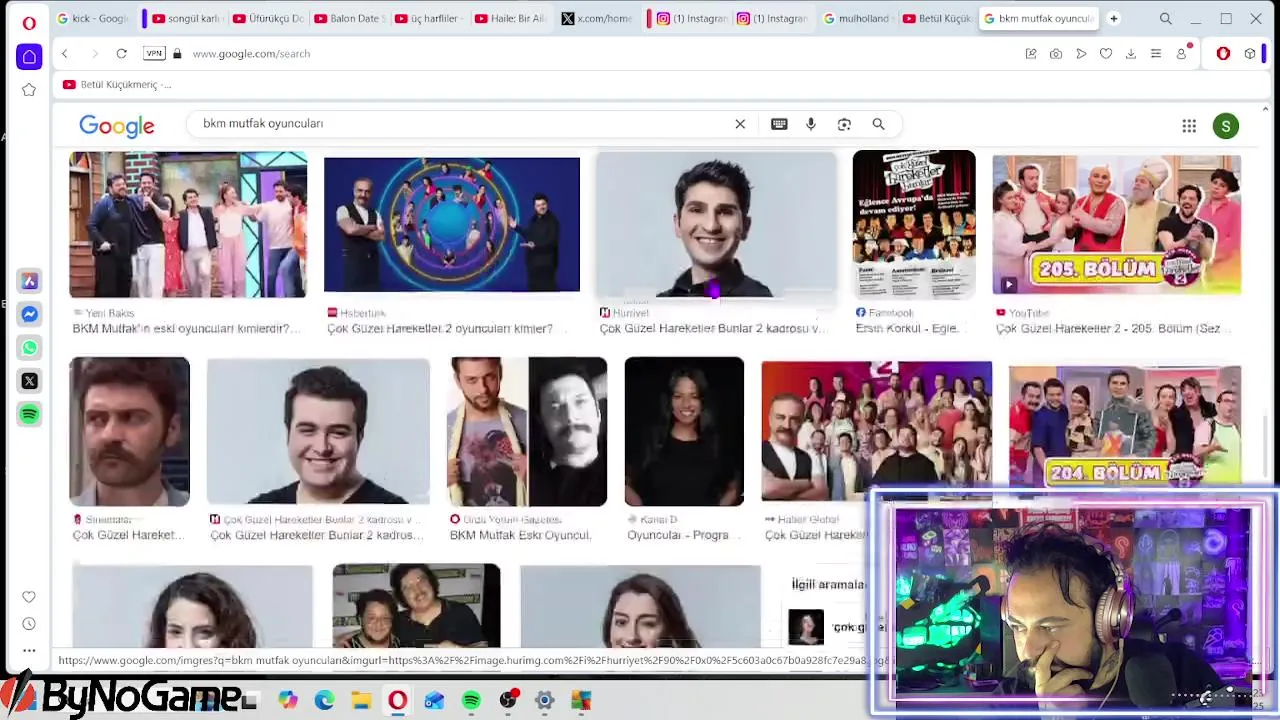Screen dimensions: 1280x720
Task: Open the 205. Bölüm YouTube thumbnail
Action: coord(1117,224)
